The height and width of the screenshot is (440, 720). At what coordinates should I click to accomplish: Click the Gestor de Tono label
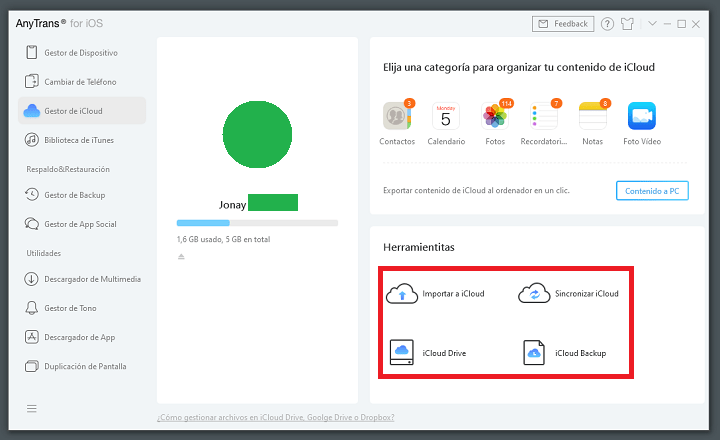70,308
